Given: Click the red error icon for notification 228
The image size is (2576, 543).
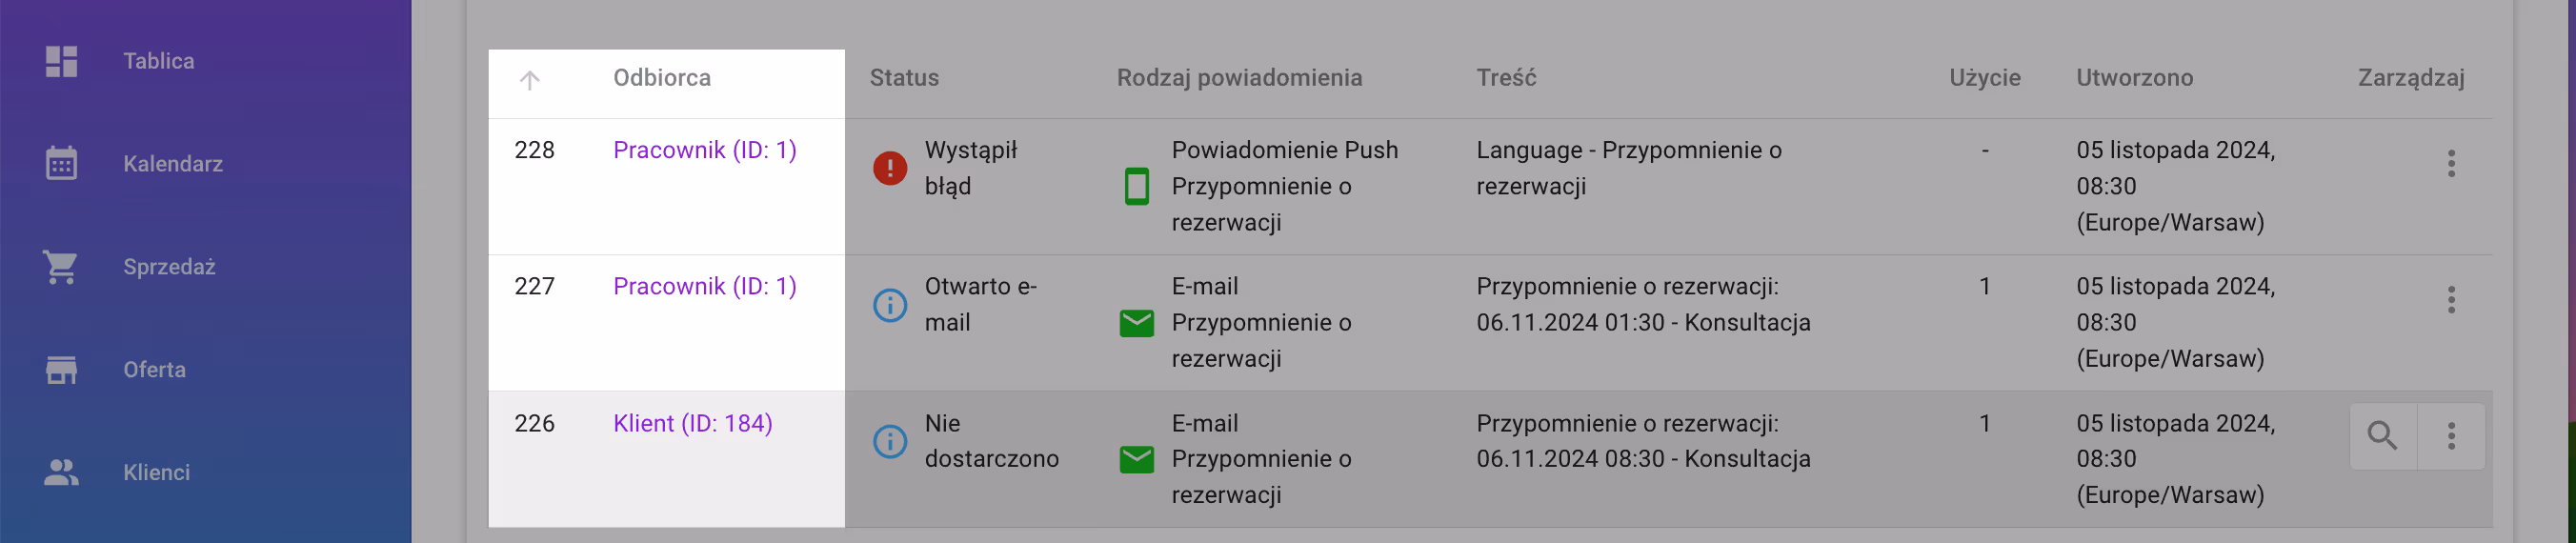Looking at the screenshot, I should 889,168.
